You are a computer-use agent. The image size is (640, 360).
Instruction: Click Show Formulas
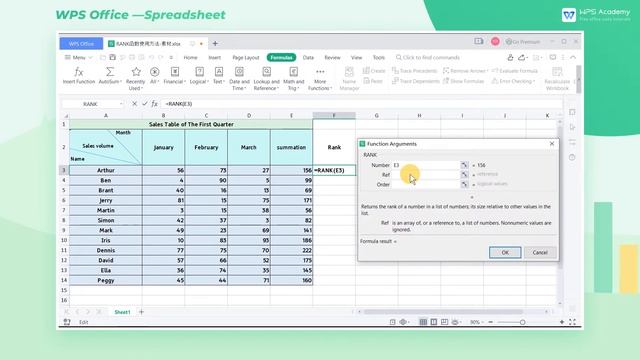coord(464,81)
